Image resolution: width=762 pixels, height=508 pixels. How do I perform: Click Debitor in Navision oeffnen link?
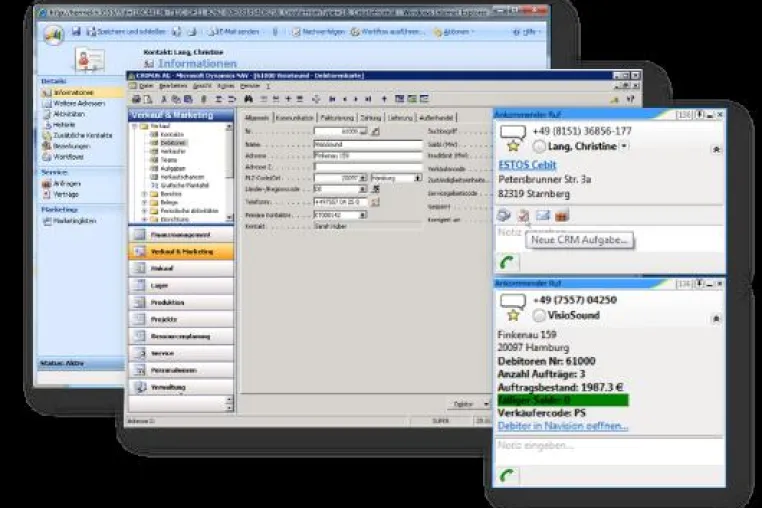click(563, 426)
